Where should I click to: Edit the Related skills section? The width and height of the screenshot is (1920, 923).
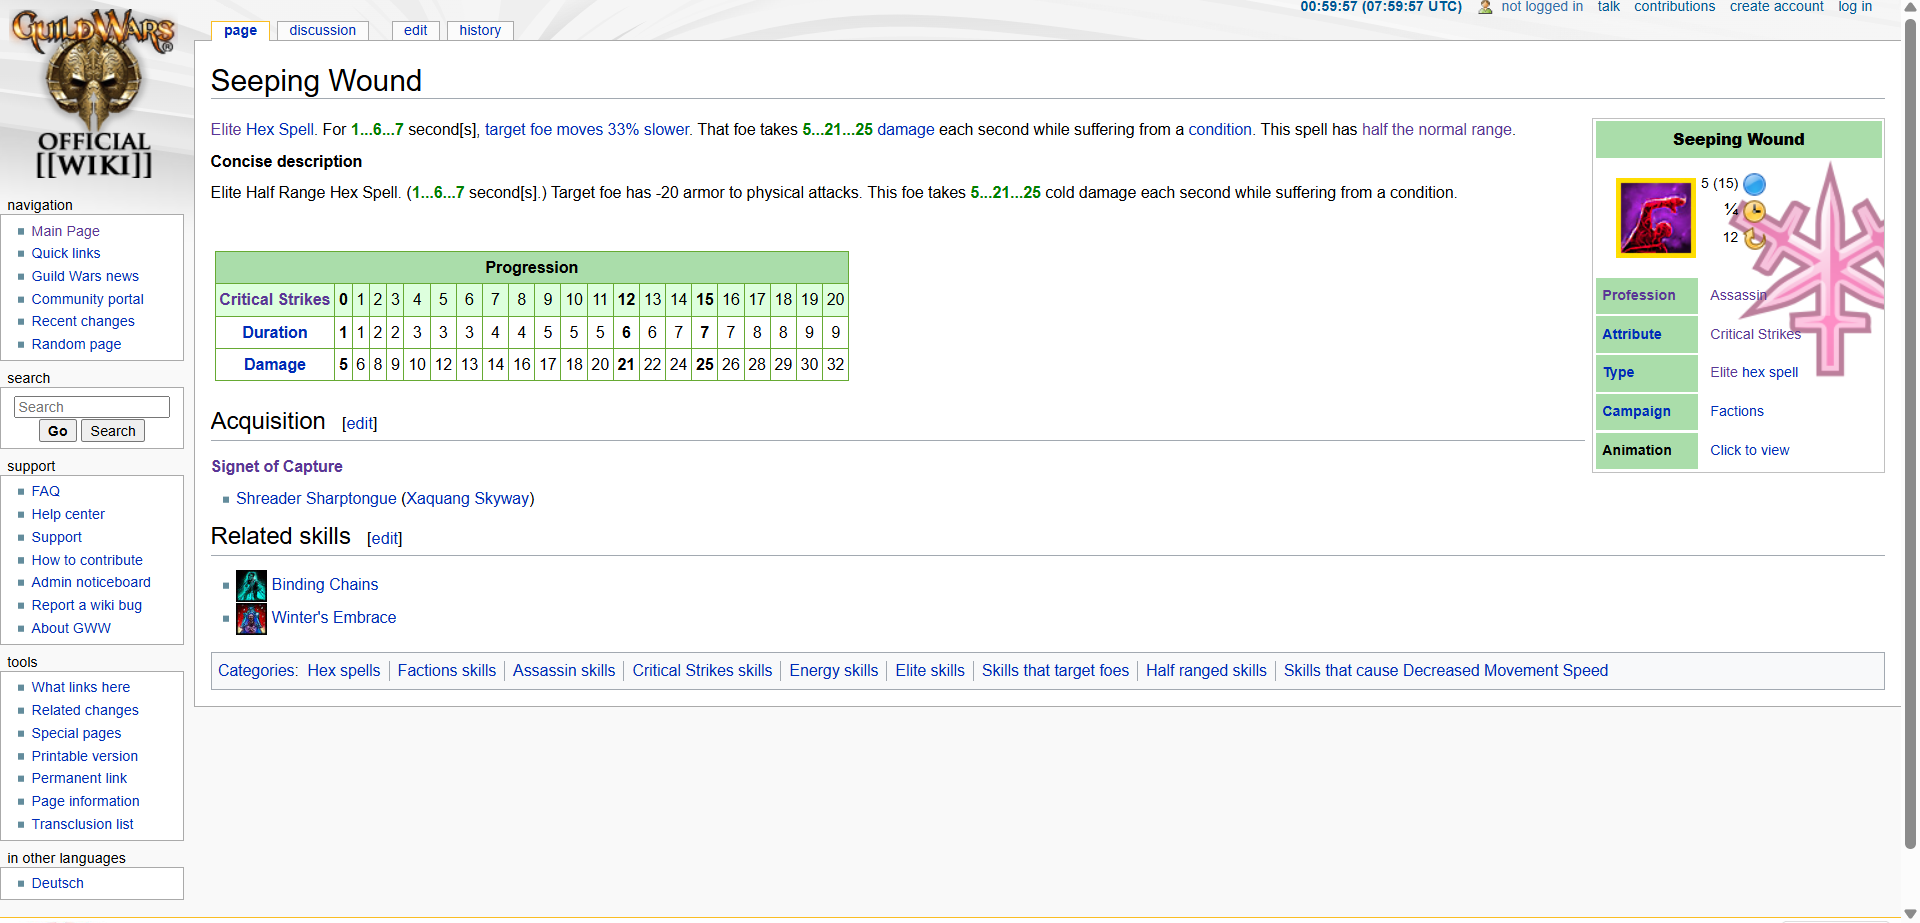coord(385,539)
